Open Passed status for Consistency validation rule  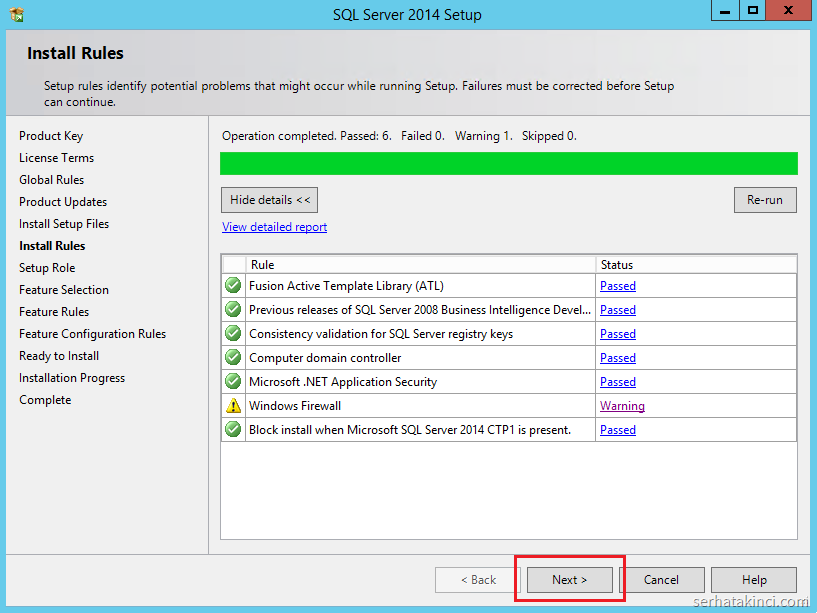point(618,334)
